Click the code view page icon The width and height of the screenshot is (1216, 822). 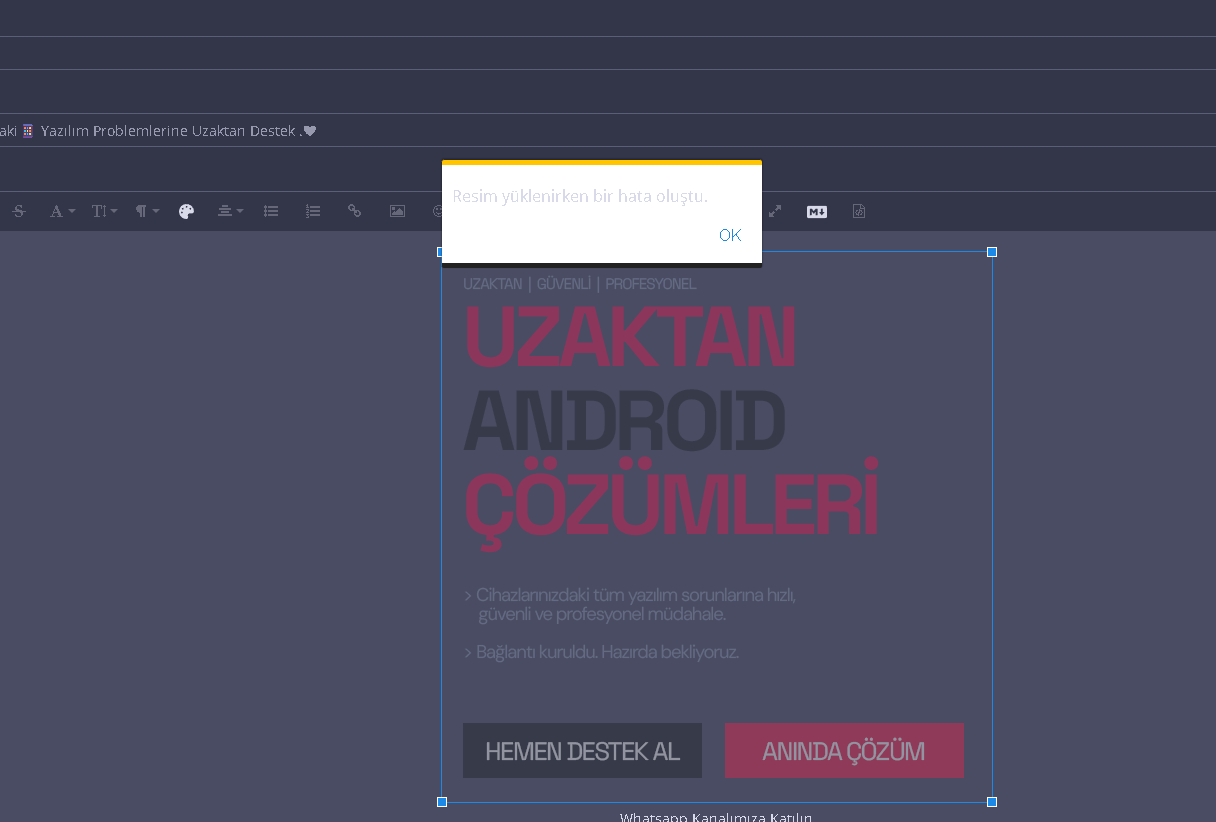859,211
